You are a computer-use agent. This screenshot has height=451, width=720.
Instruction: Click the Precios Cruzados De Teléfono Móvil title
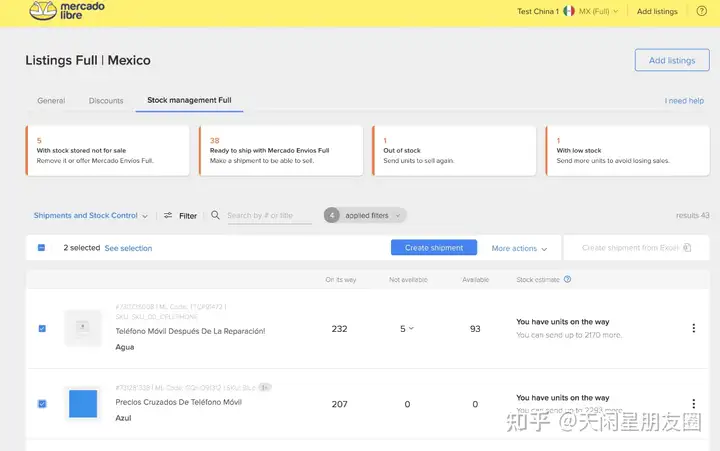point(179,402)
